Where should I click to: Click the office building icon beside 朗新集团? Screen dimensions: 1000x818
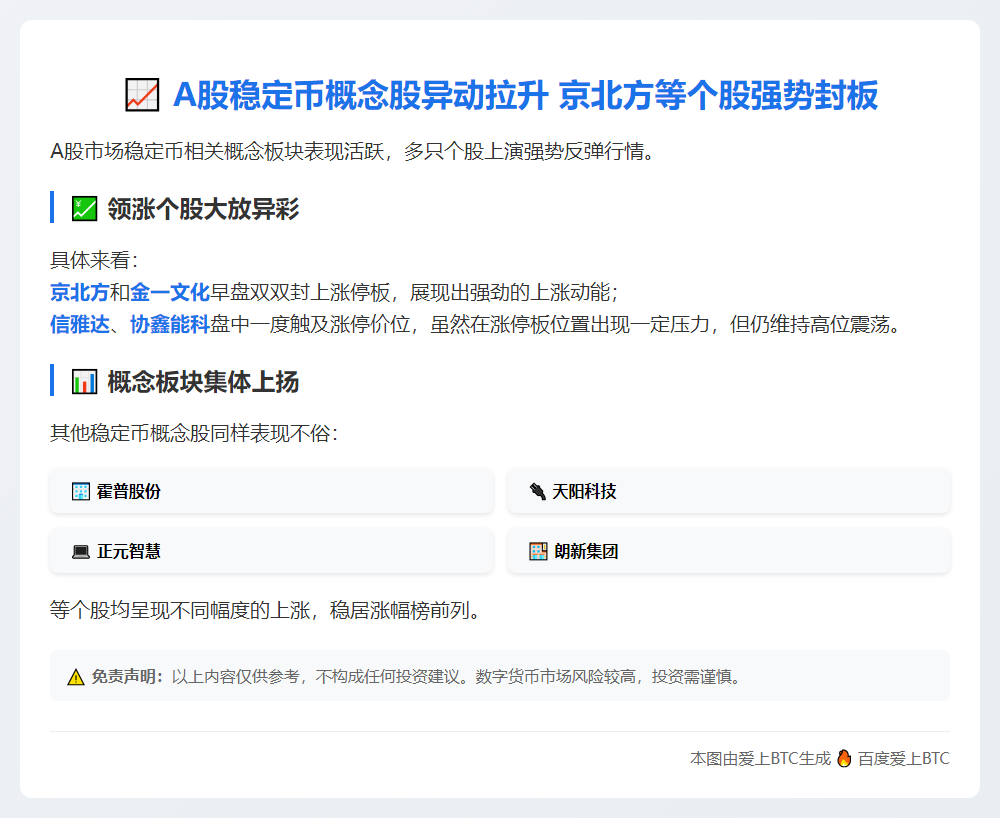[x=538, y=551]
